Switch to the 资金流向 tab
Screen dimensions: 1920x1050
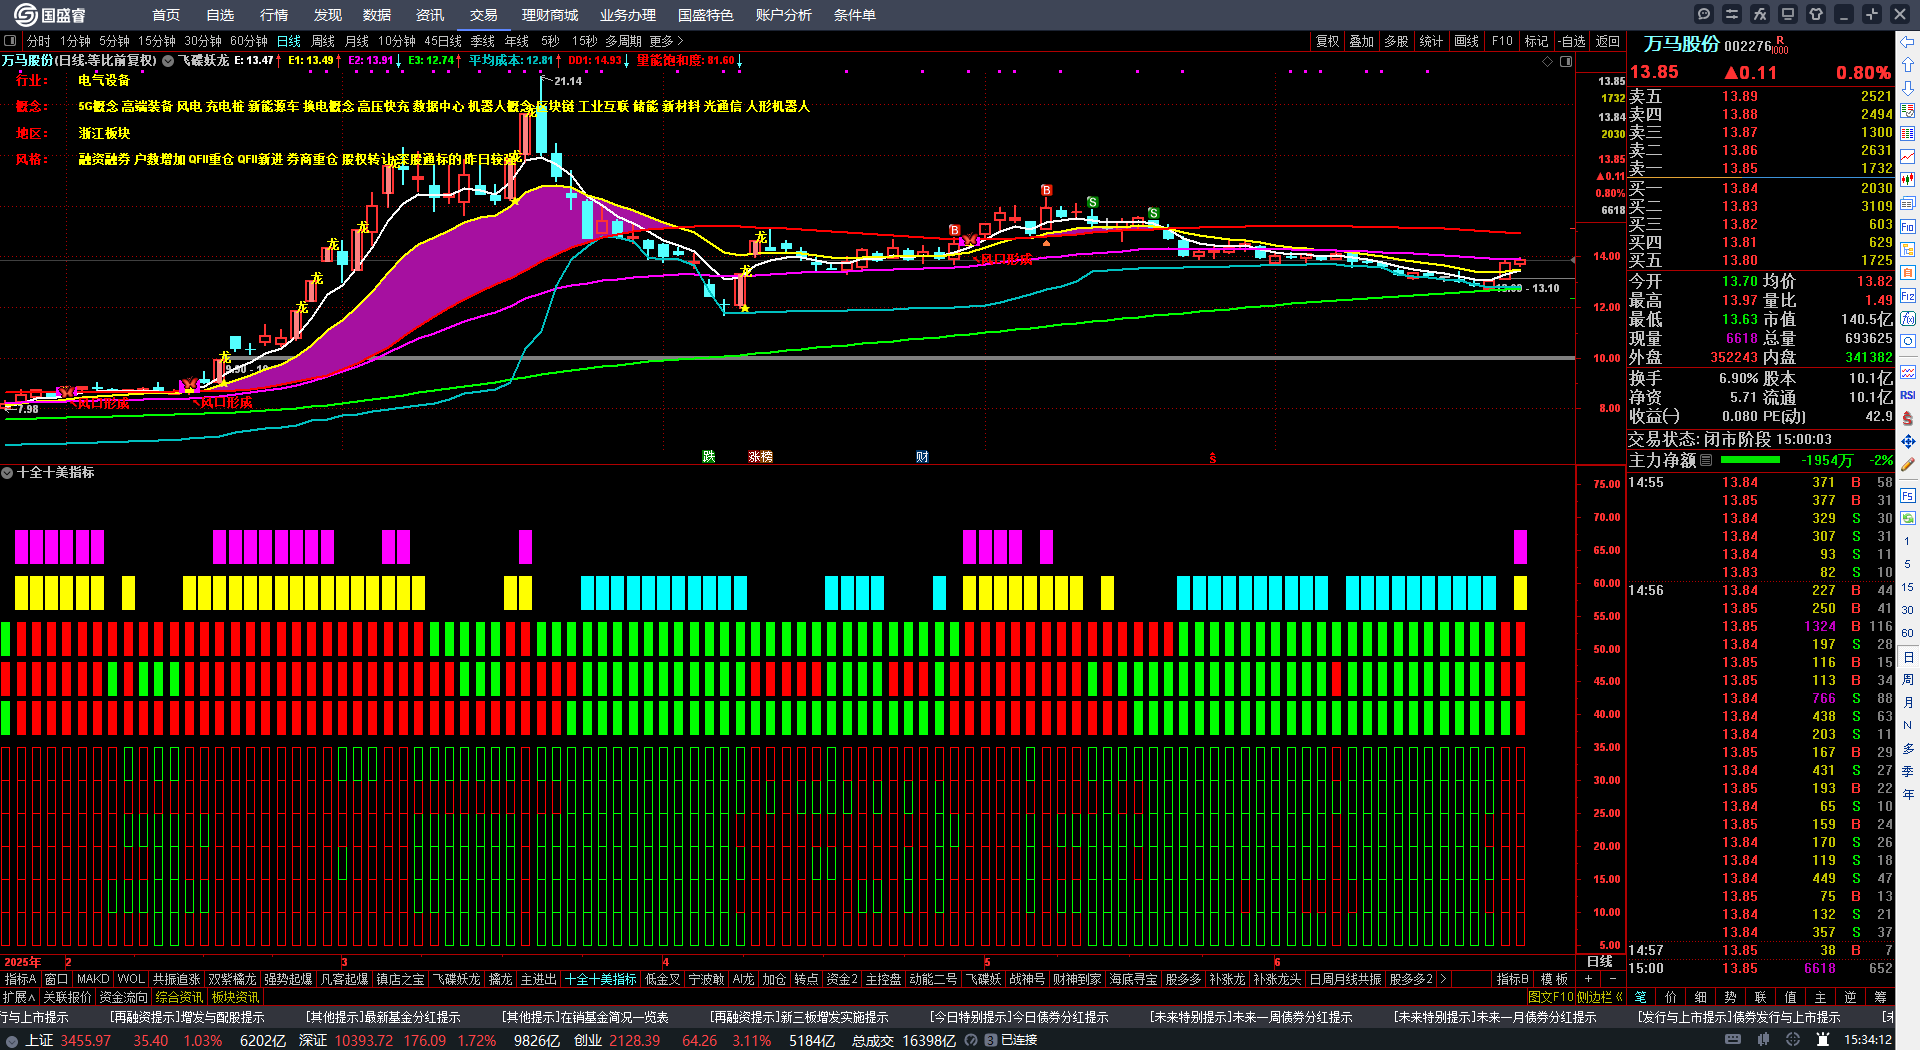point(123,997)
